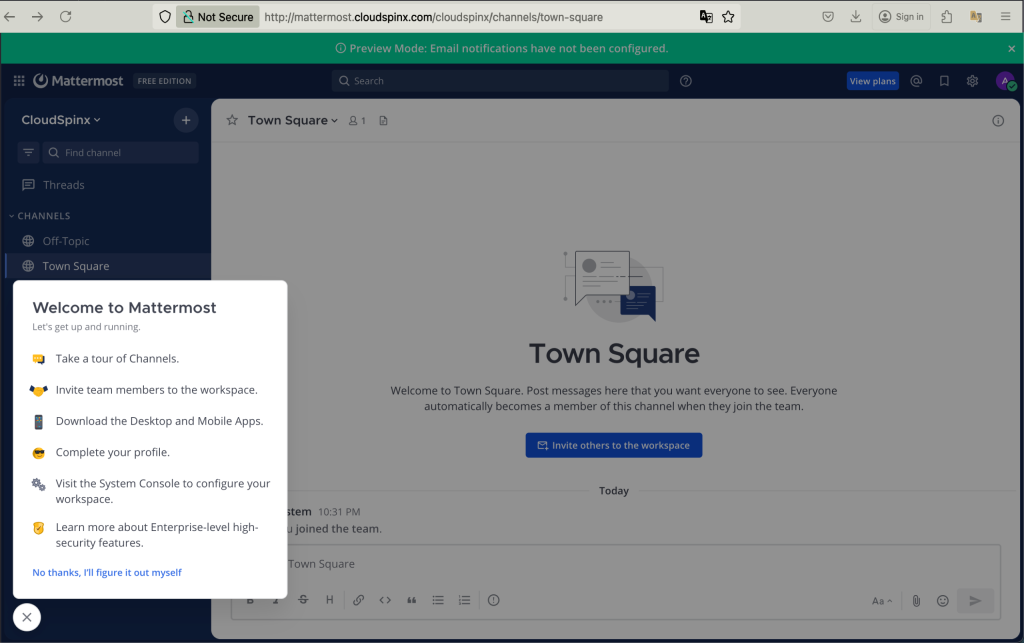Open the channel filter icon in sidebar

point(27,152)
